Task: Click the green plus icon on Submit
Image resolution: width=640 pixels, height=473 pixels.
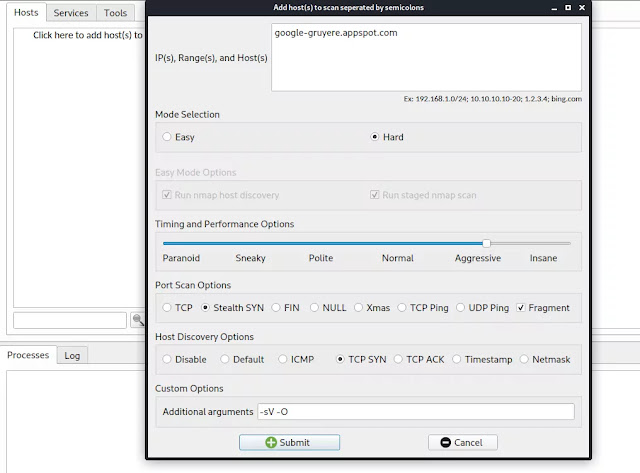Action: click(x=271, y=442)
